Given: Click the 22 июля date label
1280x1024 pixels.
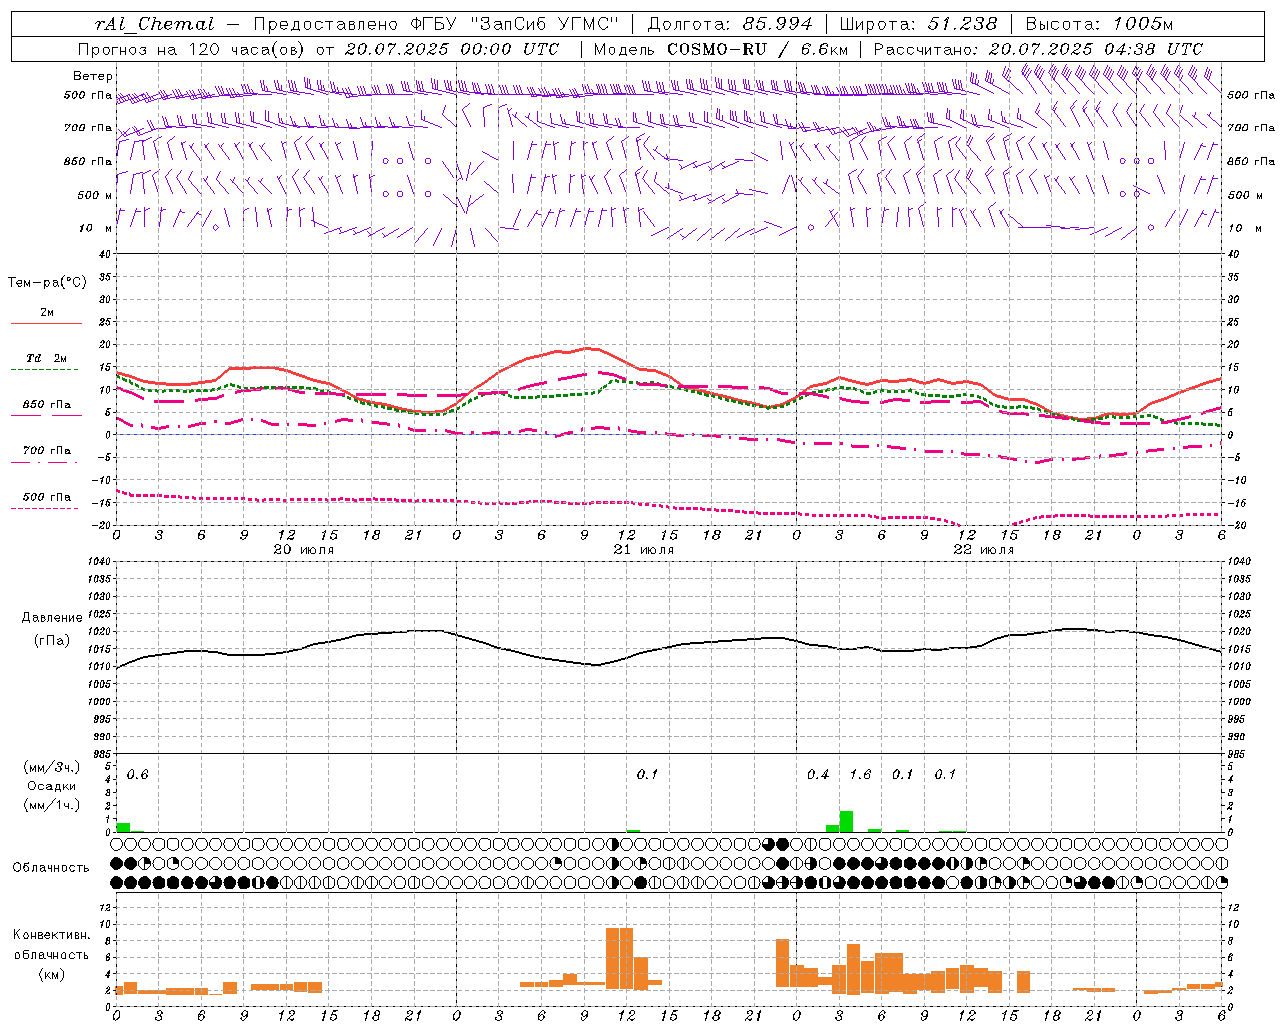Looking at the screenshot, I should [984, 550].
